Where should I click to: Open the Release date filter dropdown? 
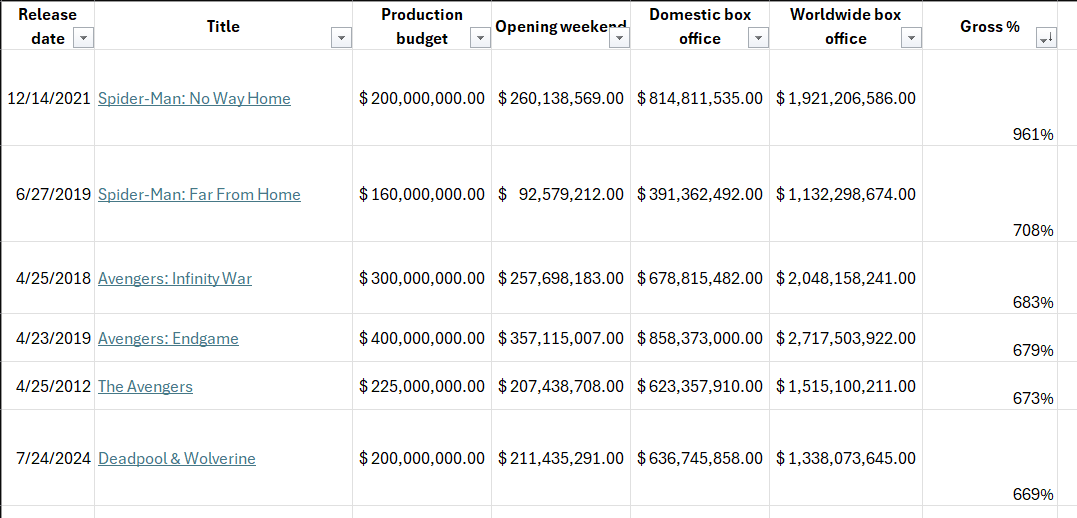[x=83, y=39]
